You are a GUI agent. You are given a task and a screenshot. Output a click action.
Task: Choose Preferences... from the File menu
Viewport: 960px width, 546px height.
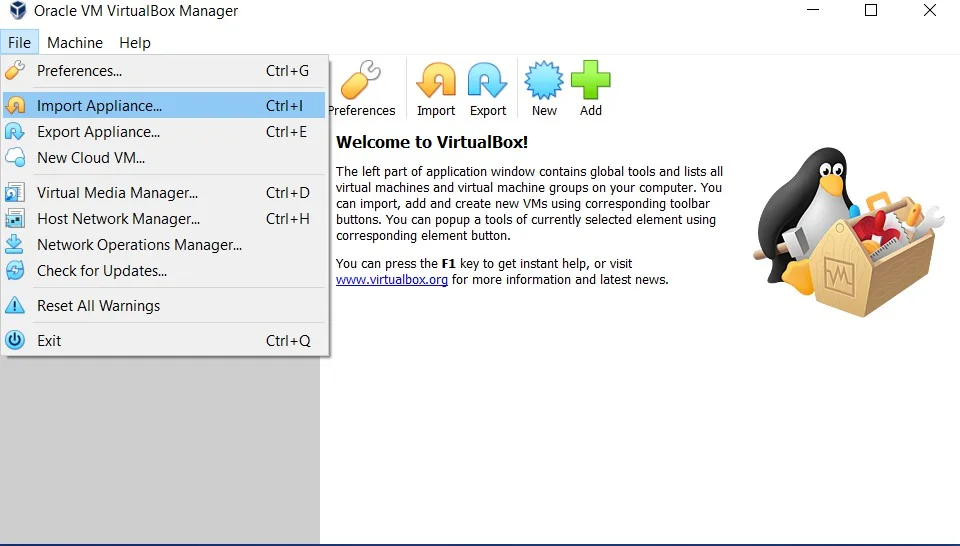164,71
